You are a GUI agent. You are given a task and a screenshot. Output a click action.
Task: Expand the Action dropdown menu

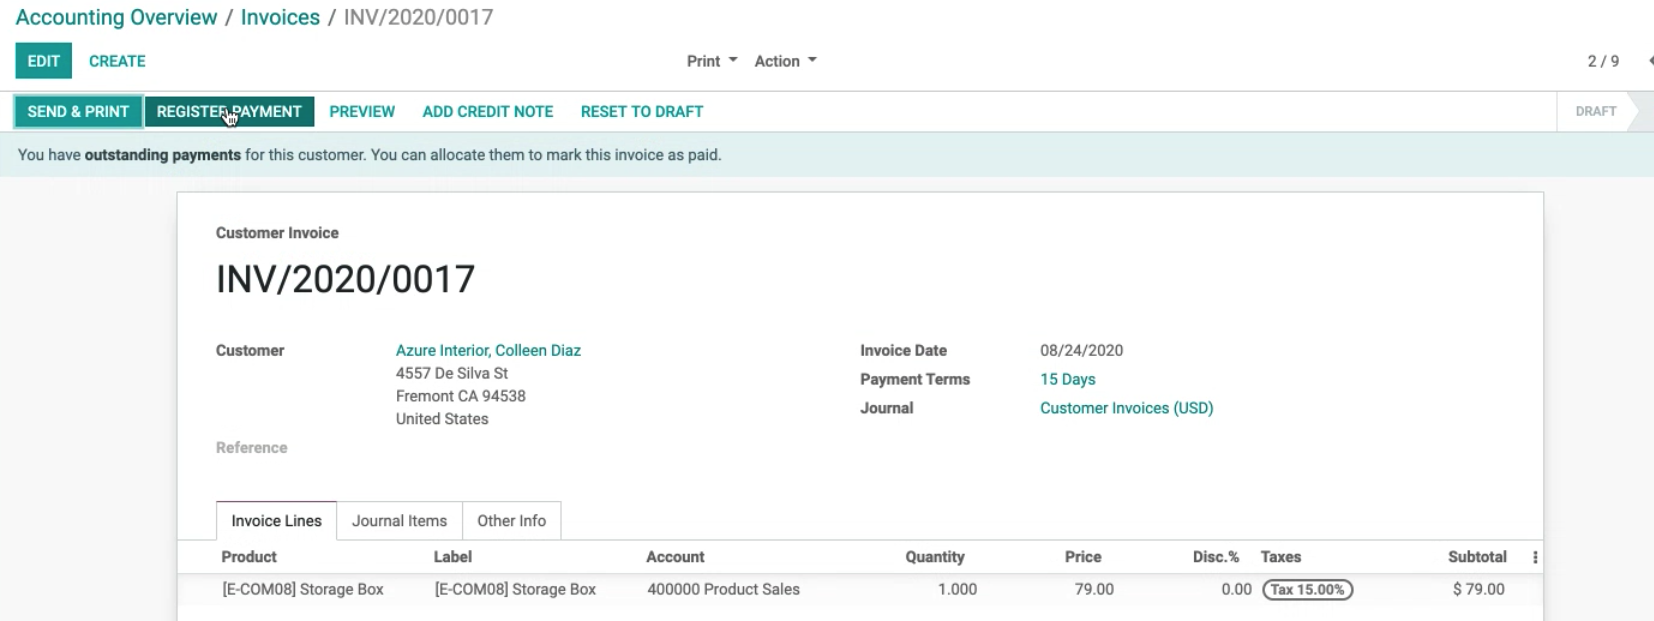click(785, 61)
